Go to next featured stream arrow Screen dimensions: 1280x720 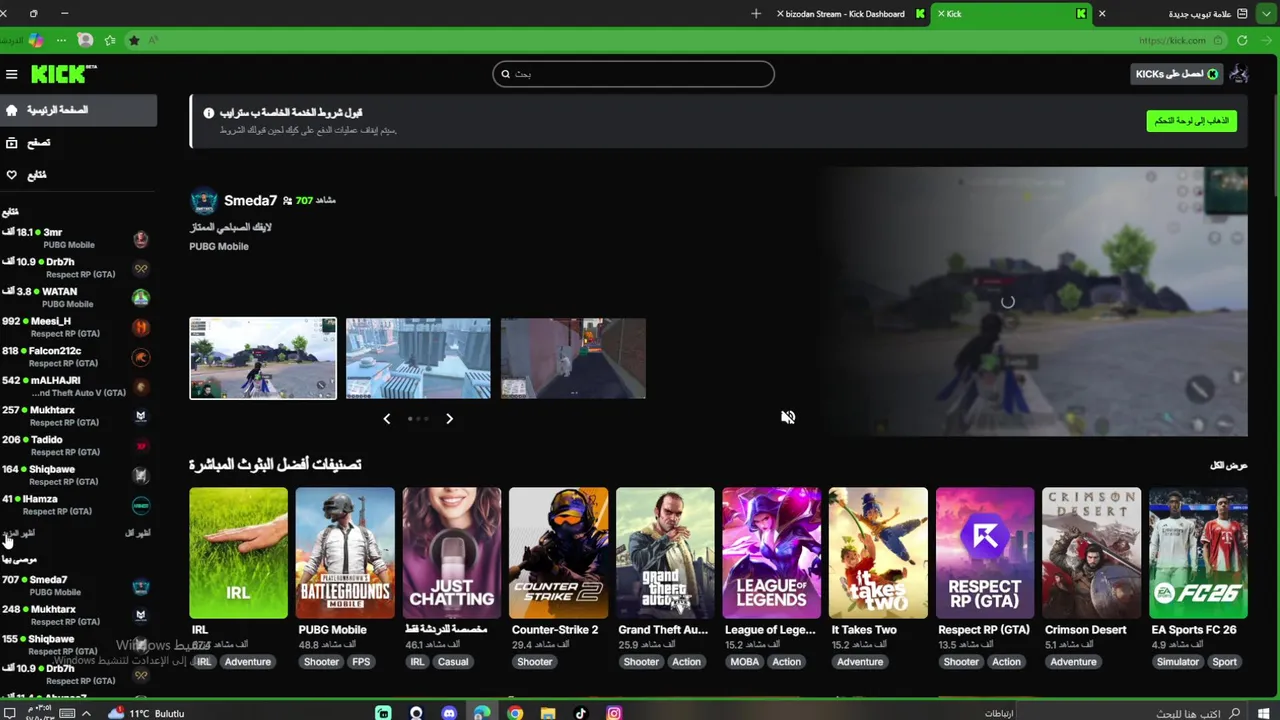point(449,419)
